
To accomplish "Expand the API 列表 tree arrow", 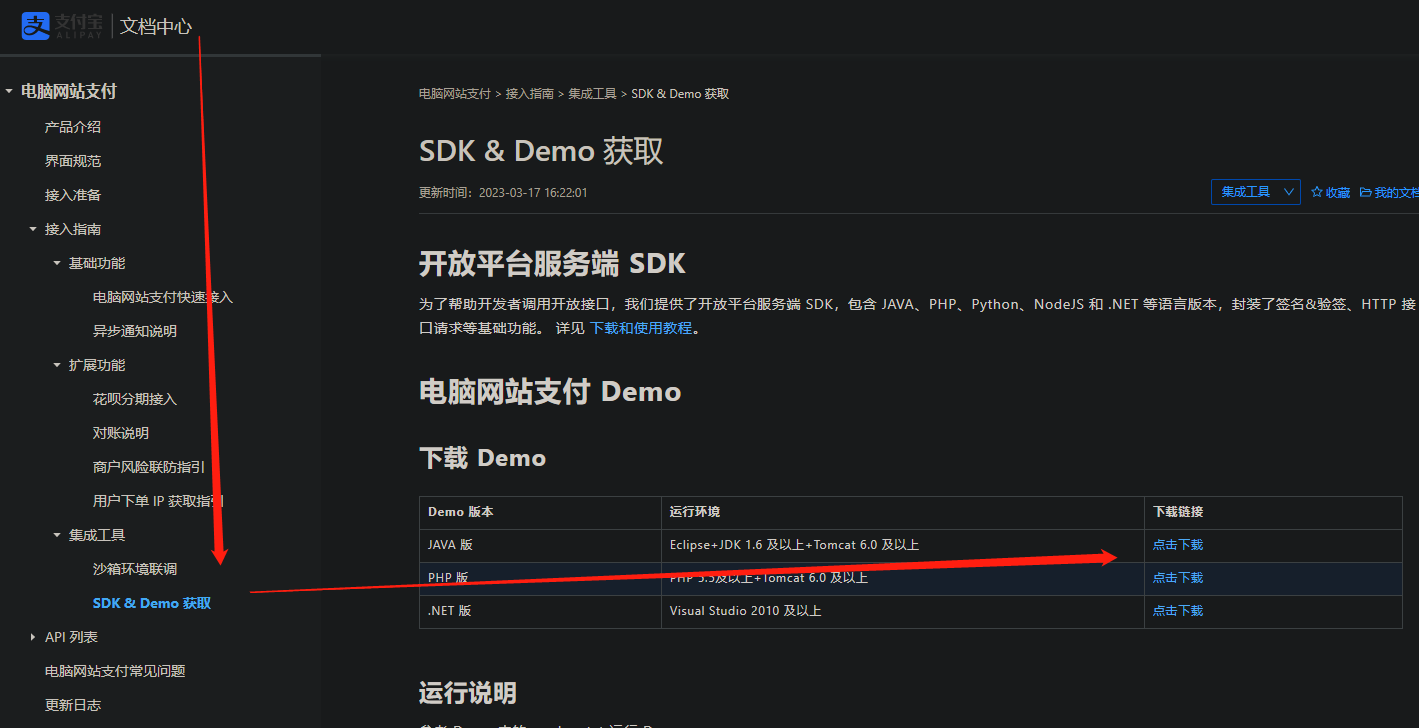I will point(33,637).
